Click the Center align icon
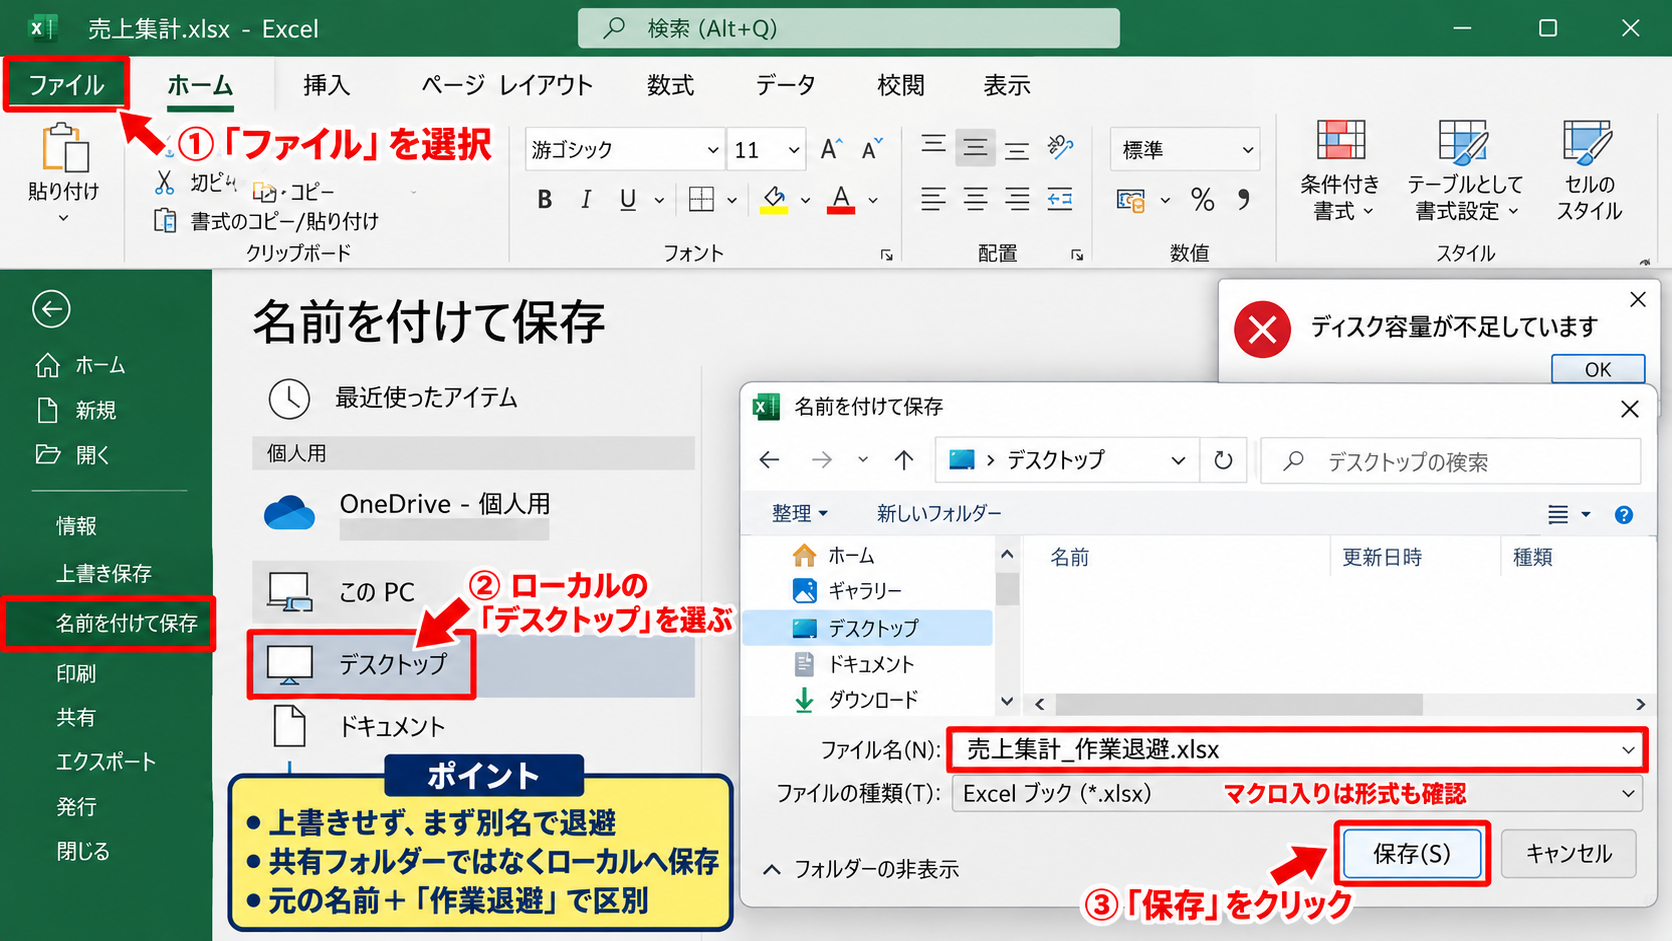Image resolution: width=1672 pixels, height=941 pixels. (975, 200)
